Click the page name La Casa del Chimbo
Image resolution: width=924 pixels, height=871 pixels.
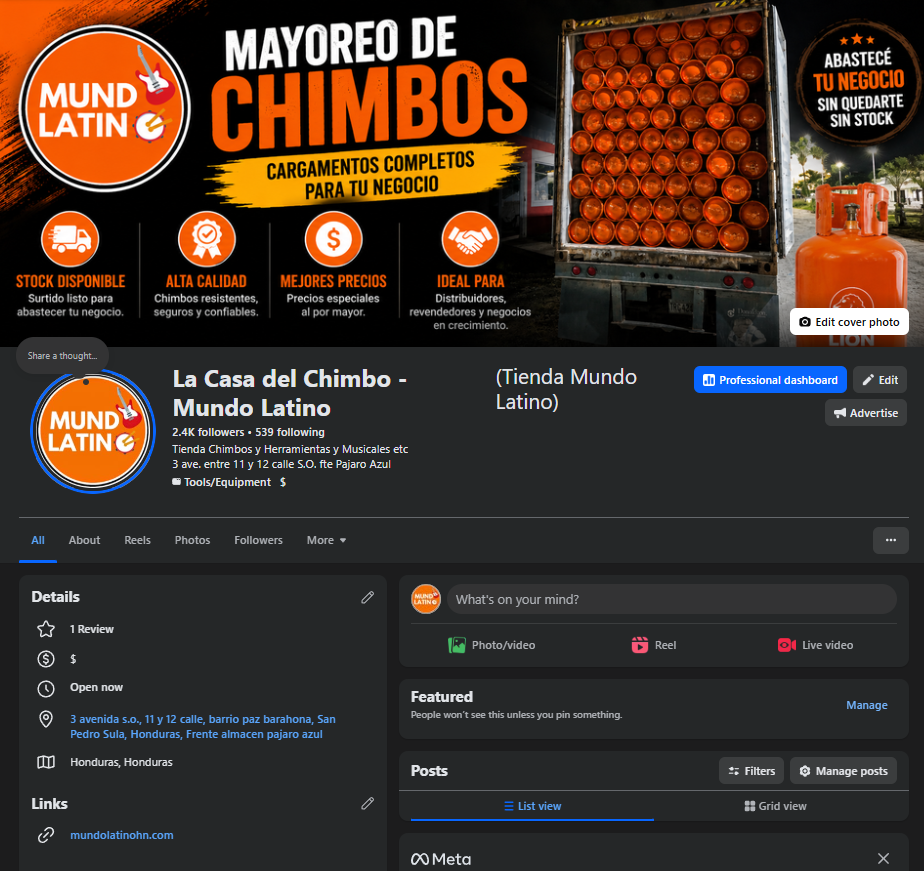[x=289, y=393]
